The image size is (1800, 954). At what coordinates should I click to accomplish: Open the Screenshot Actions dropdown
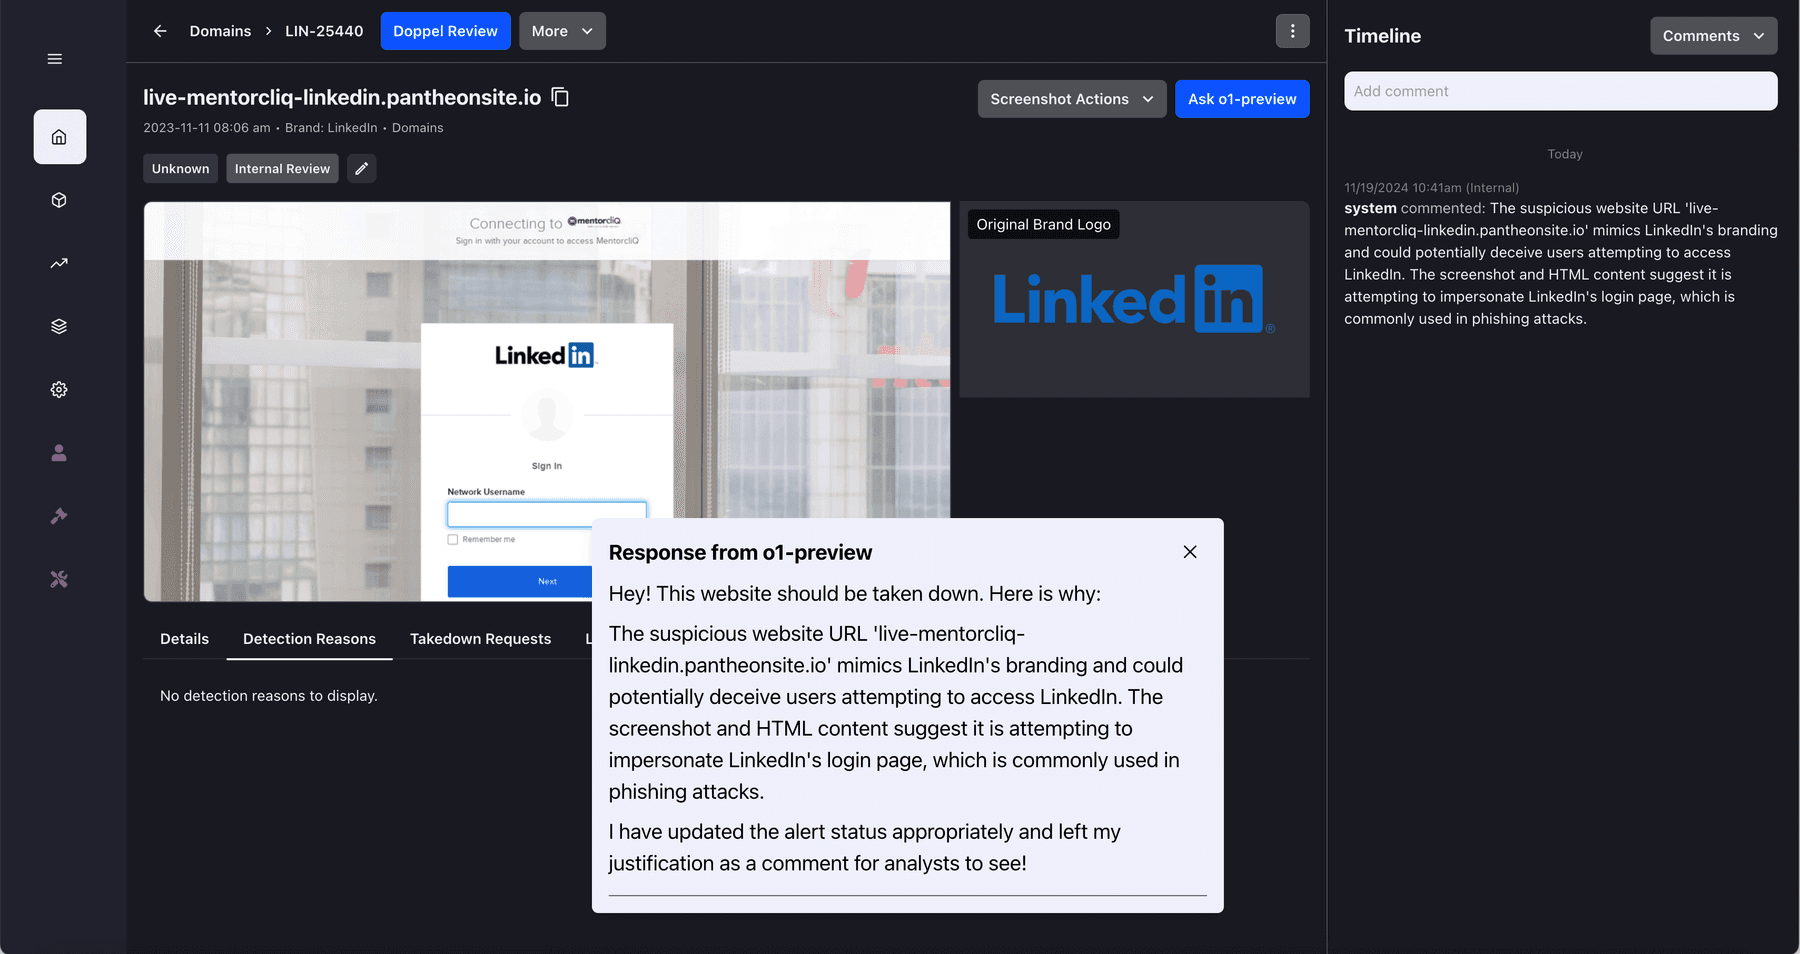click(1071, 99)
